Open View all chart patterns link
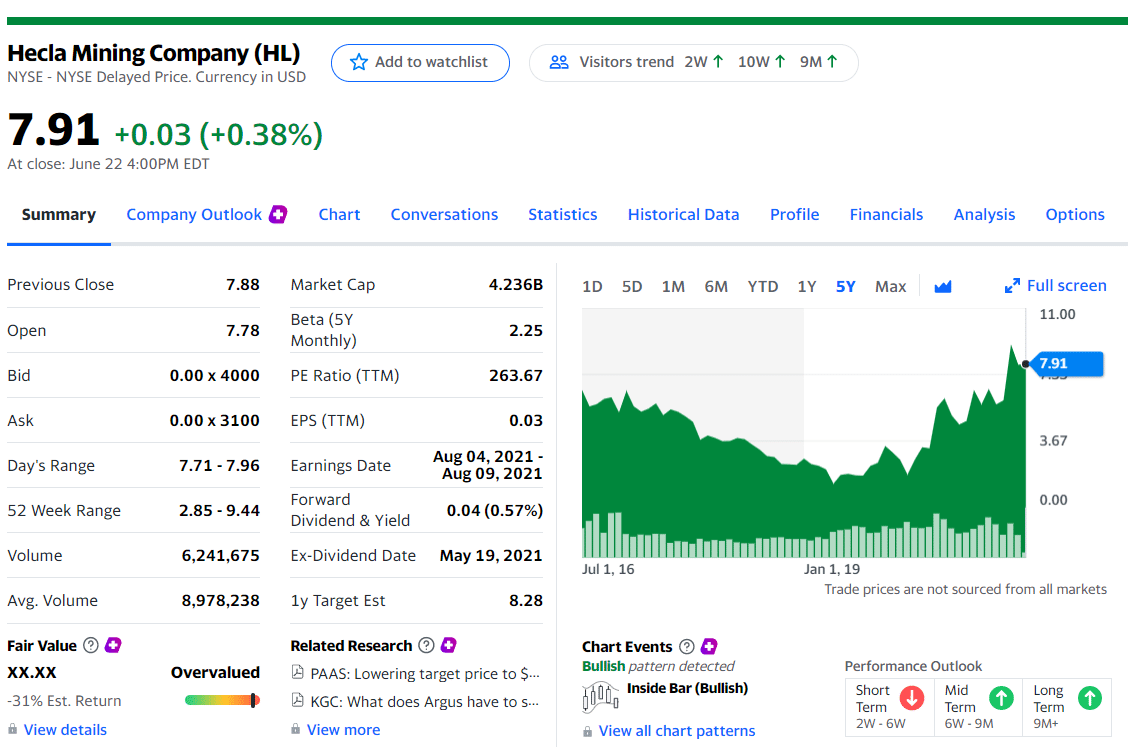This screenshot has height=747, width=1128. coord(677,731)
